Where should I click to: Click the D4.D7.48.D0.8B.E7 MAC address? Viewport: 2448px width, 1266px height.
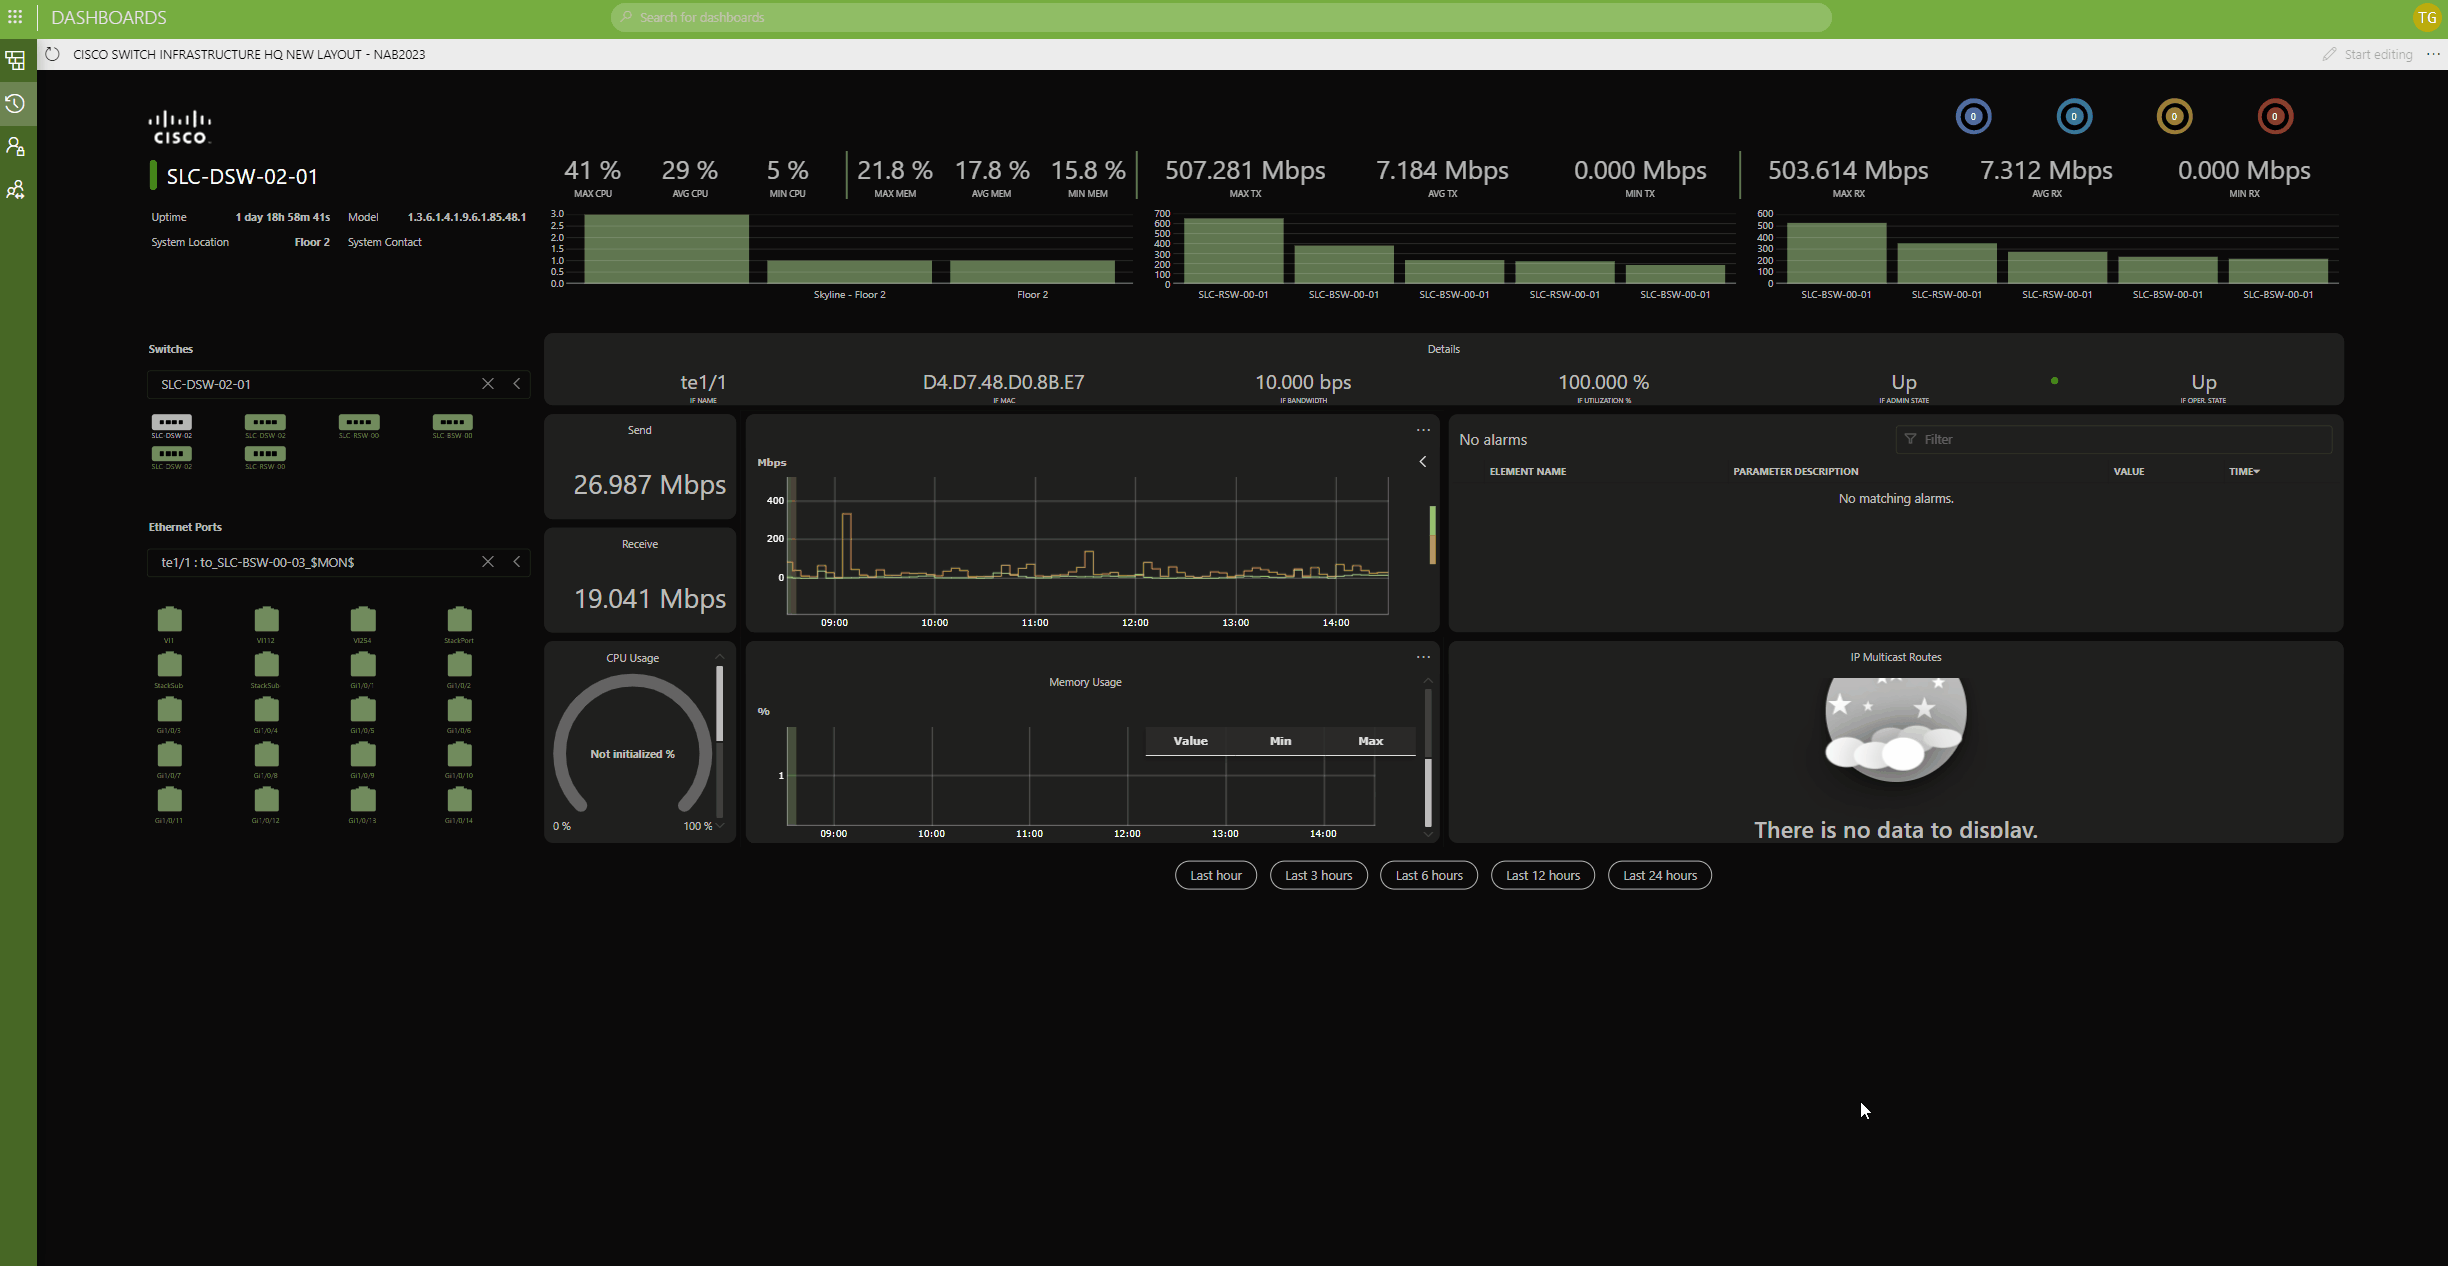(x=1003, y=382)
